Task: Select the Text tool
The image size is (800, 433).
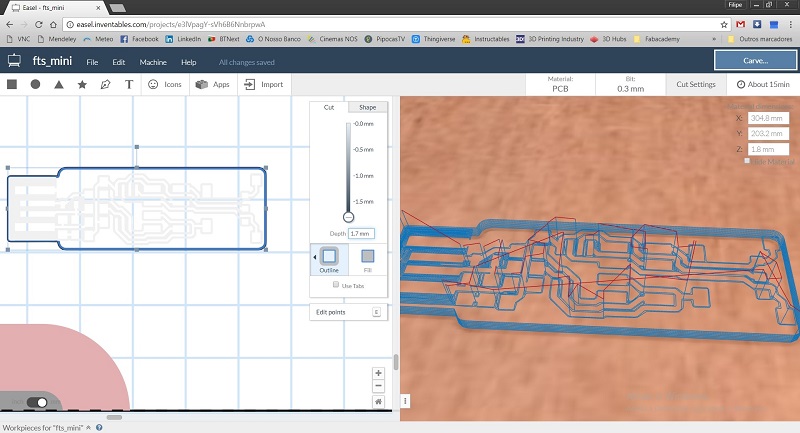Action: click(129, 84)
